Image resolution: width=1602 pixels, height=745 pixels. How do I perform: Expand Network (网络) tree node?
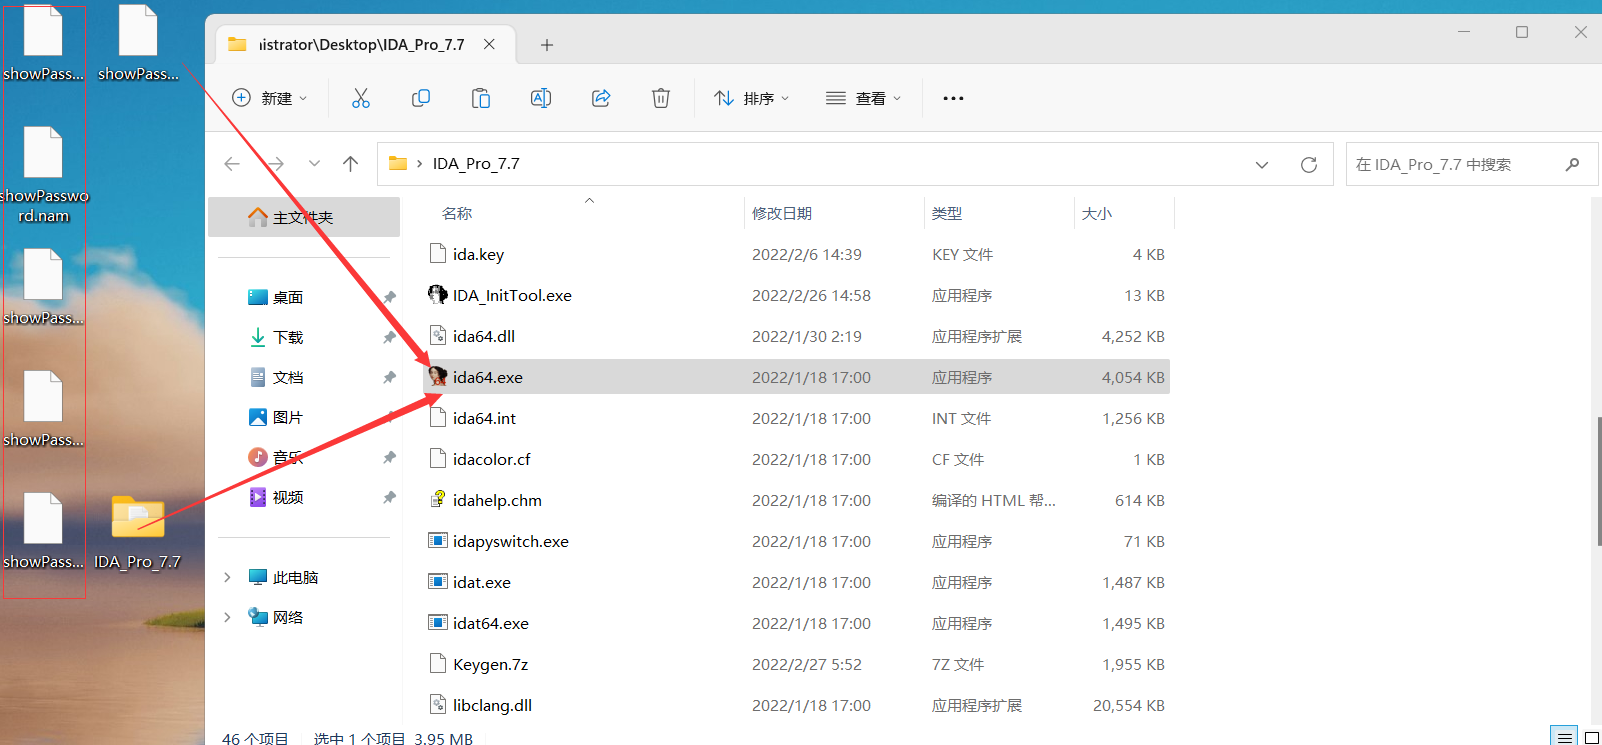tap(228, 617)
